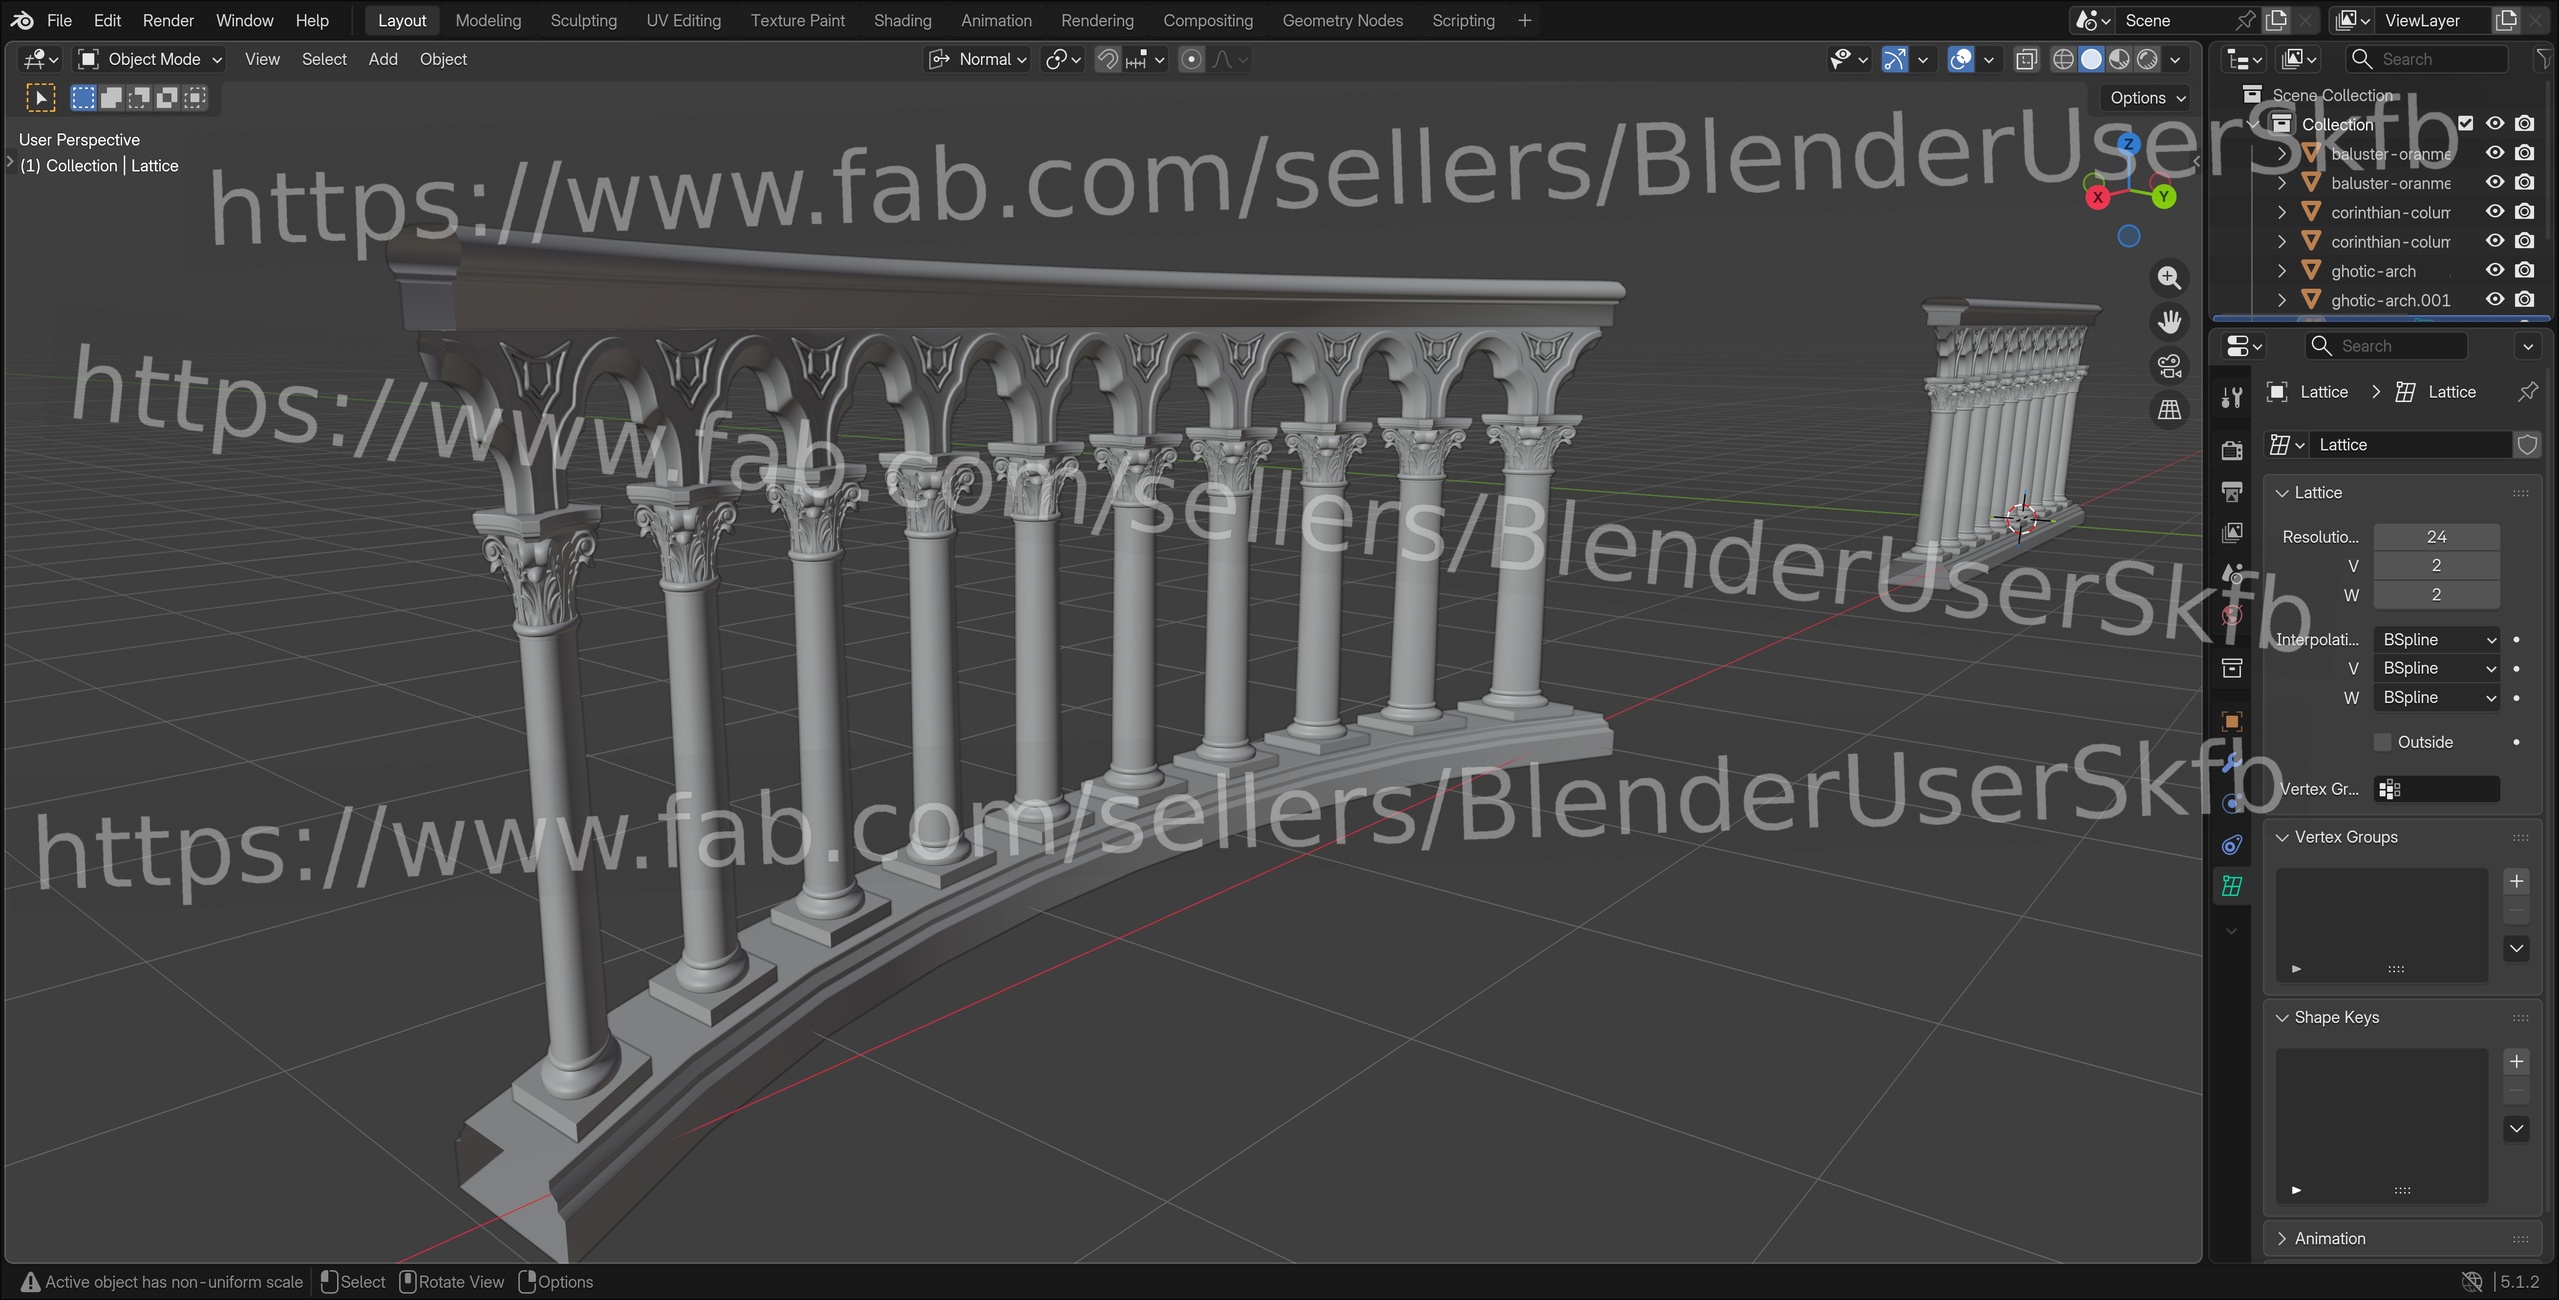Open the viewport Select menu

(324, 59)
